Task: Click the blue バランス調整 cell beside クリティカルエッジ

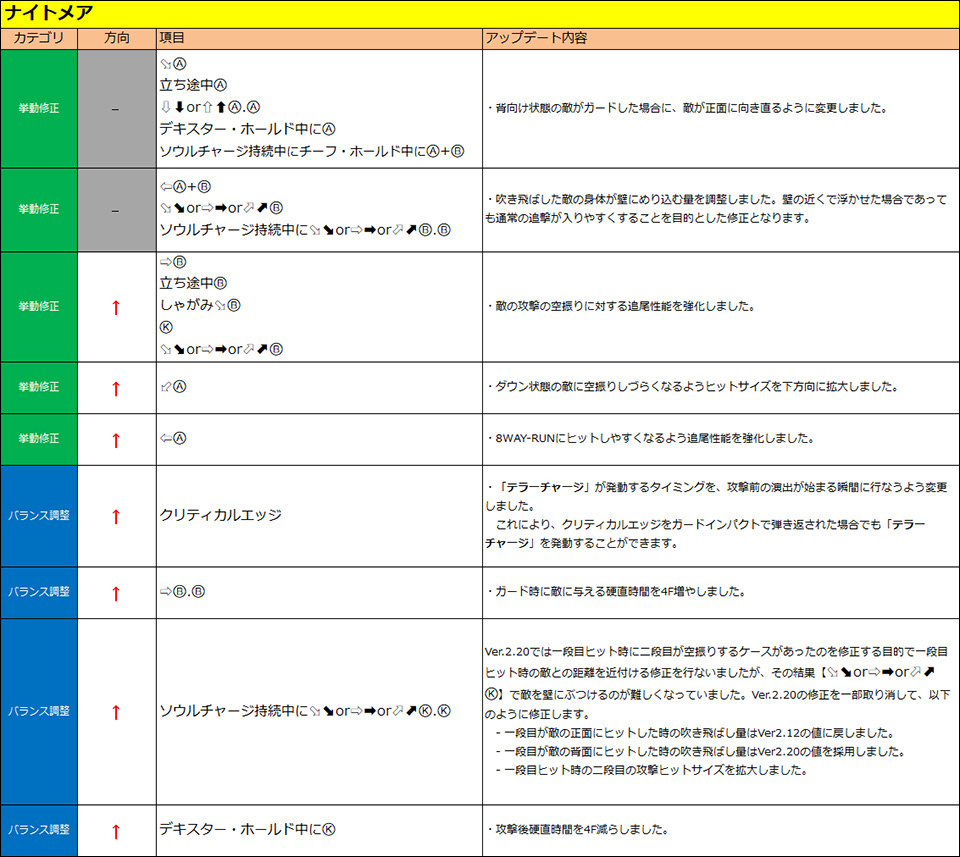Action: 39,516
